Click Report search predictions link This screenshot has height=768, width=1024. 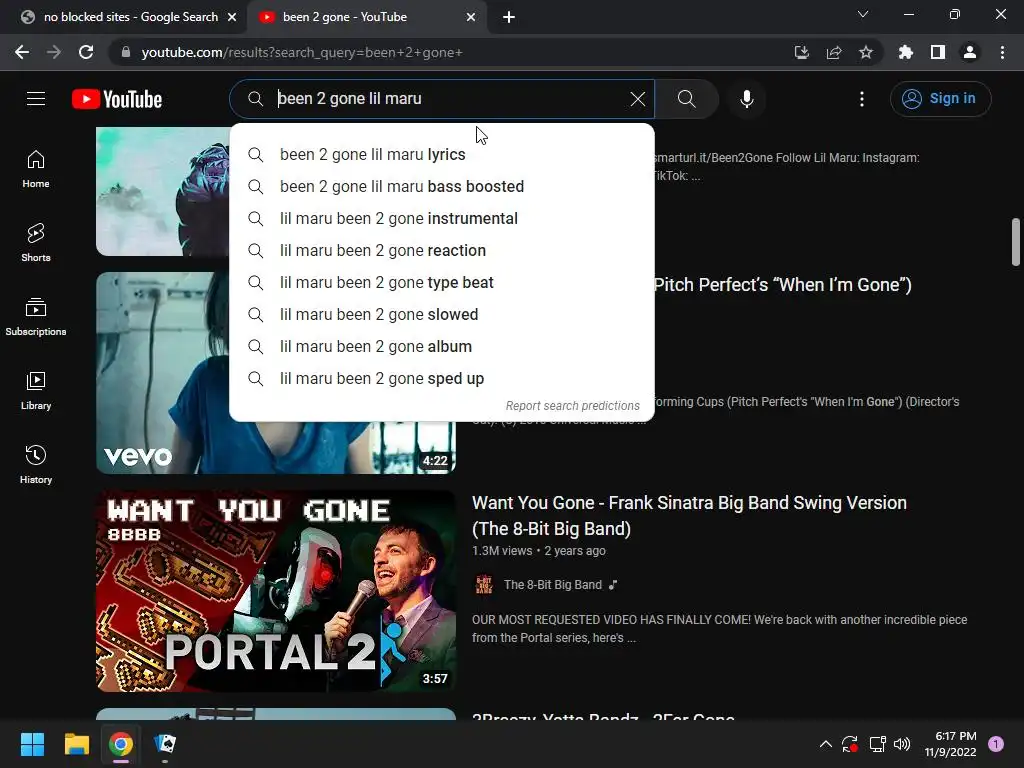(x=573, y=406)
